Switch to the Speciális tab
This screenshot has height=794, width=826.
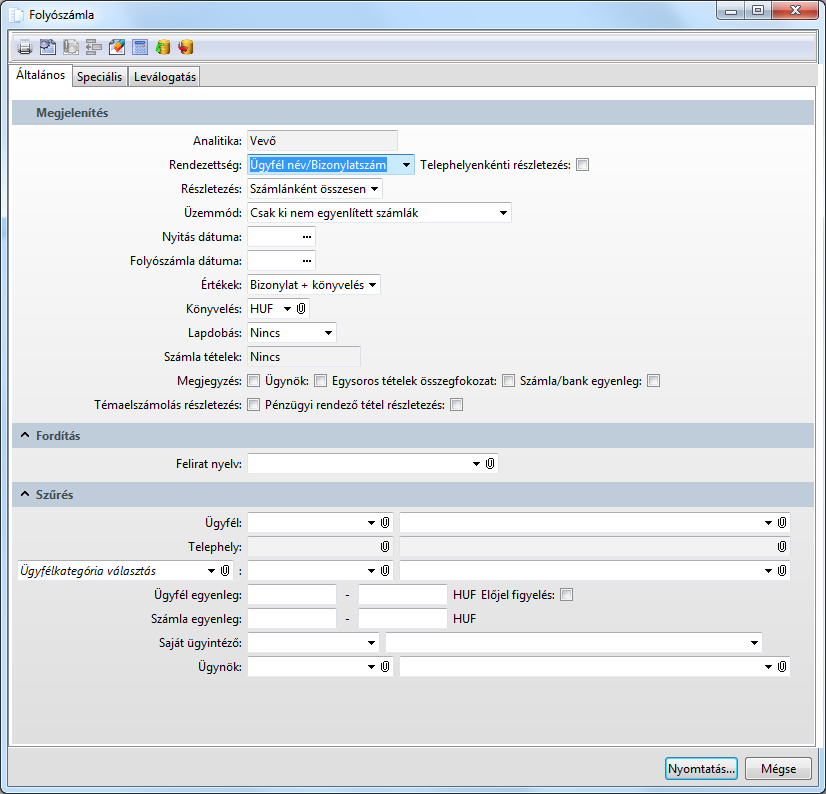(100, 76)
